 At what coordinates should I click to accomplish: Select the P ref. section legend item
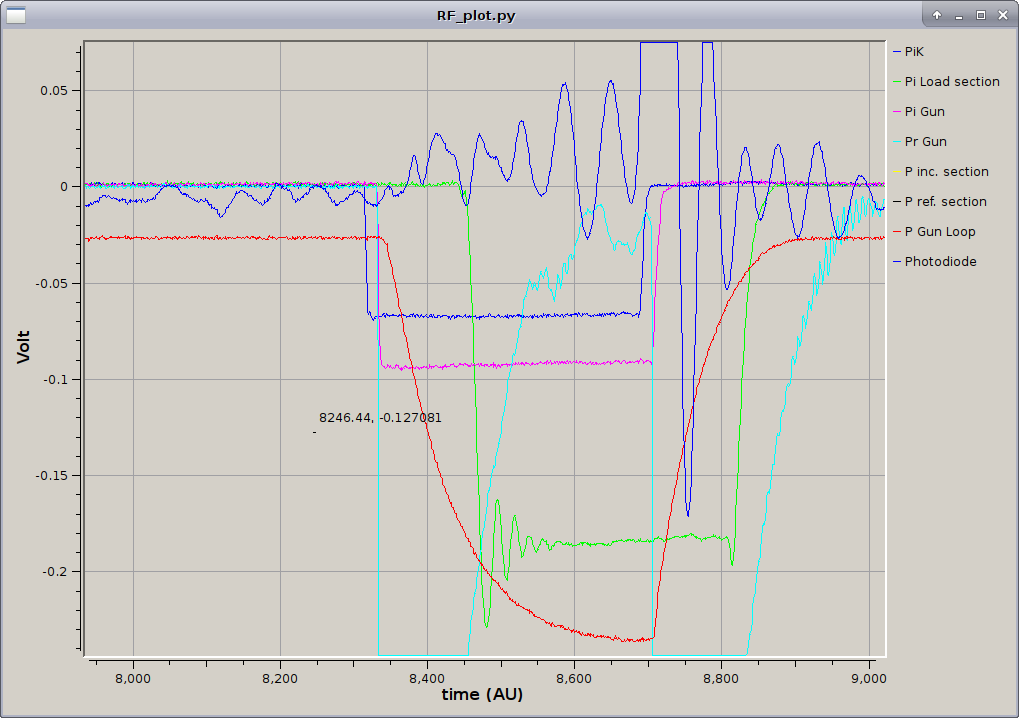click(x=945, y=202)
